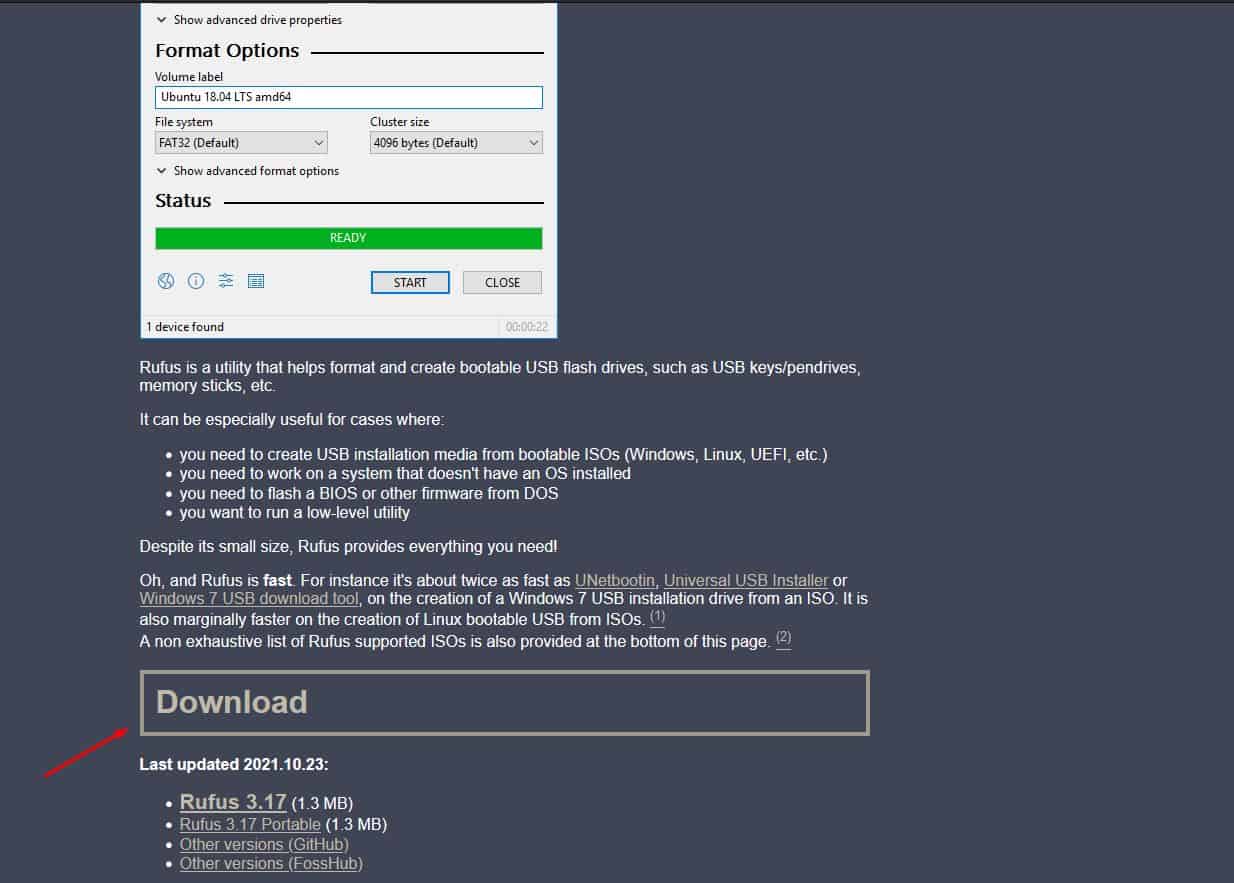Expand Show advanced drive properties
Image resolution: width=1234 pixels, height=883 pixels.
point(249,20)
